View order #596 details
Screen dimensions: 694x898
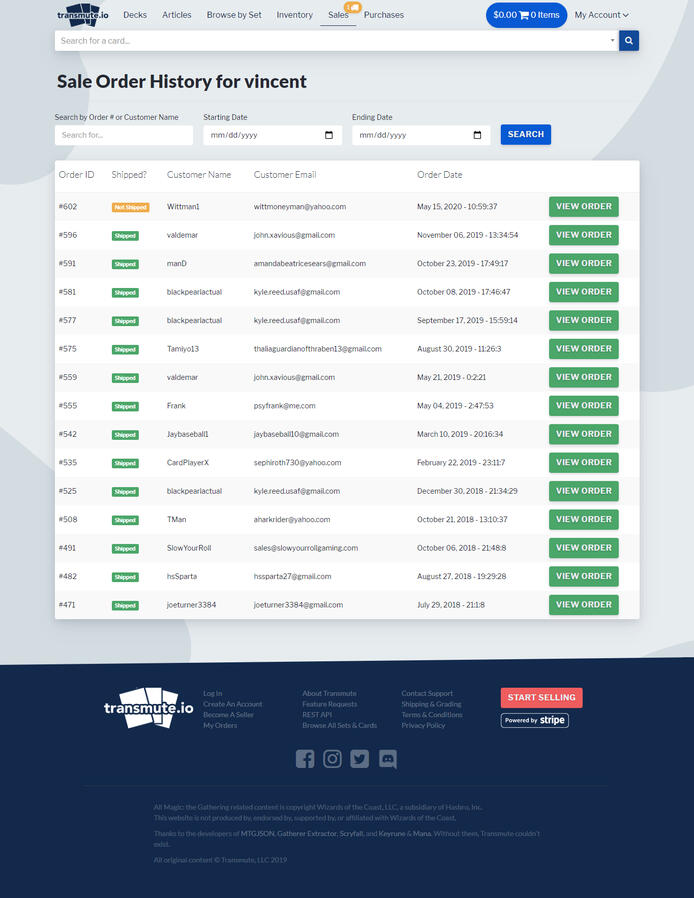click(x=583, y=235)
